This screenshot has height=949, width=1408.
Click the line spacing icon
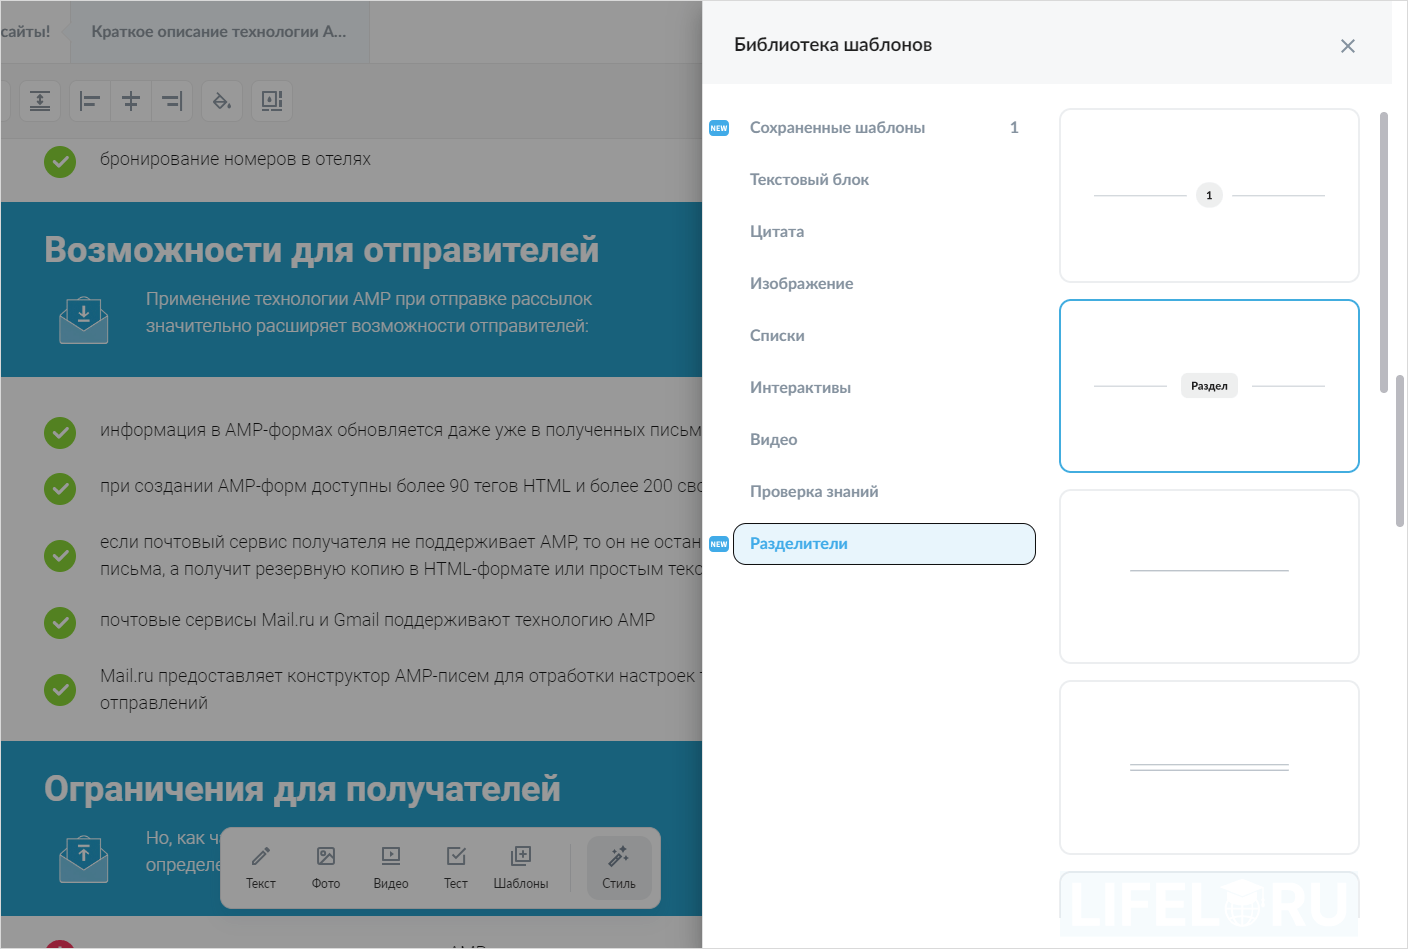40,100
